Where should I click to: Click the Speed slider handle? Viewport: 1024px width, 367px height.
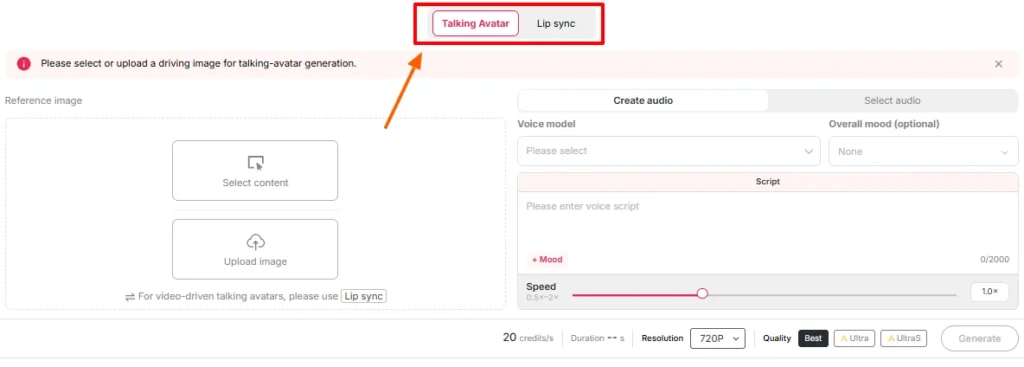click(x=702, y=294)
